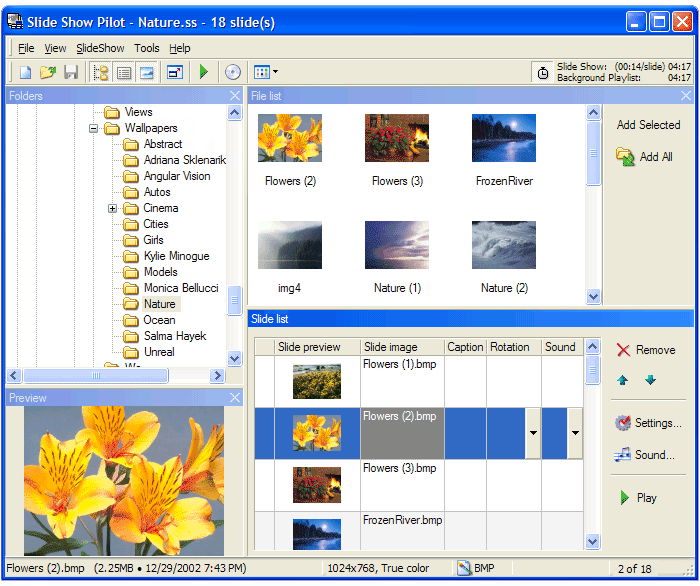The width and height of the screenshot is (700, 586).
Task: Toggle the preview panel toolbar button
Action: [x=147, y=72]
